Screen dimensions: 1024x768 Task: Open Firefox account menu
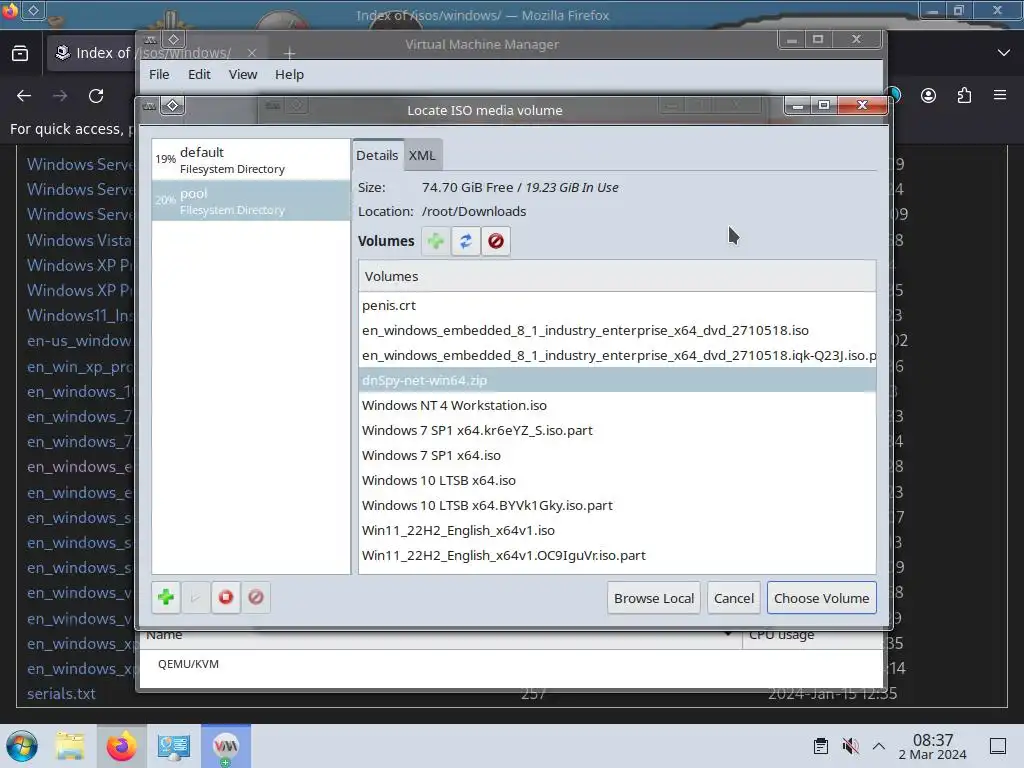[x=928, y=96]
